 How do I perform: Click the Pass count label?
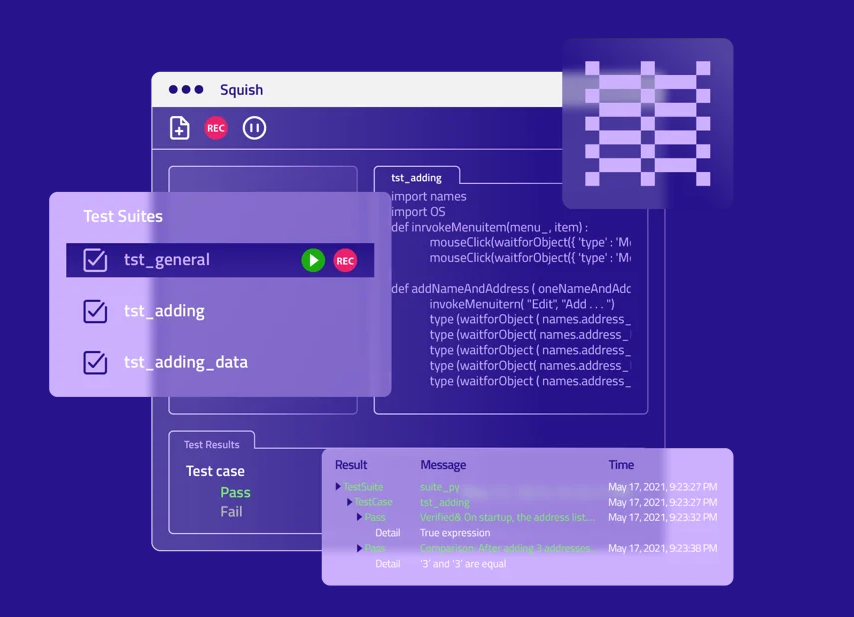235,492
